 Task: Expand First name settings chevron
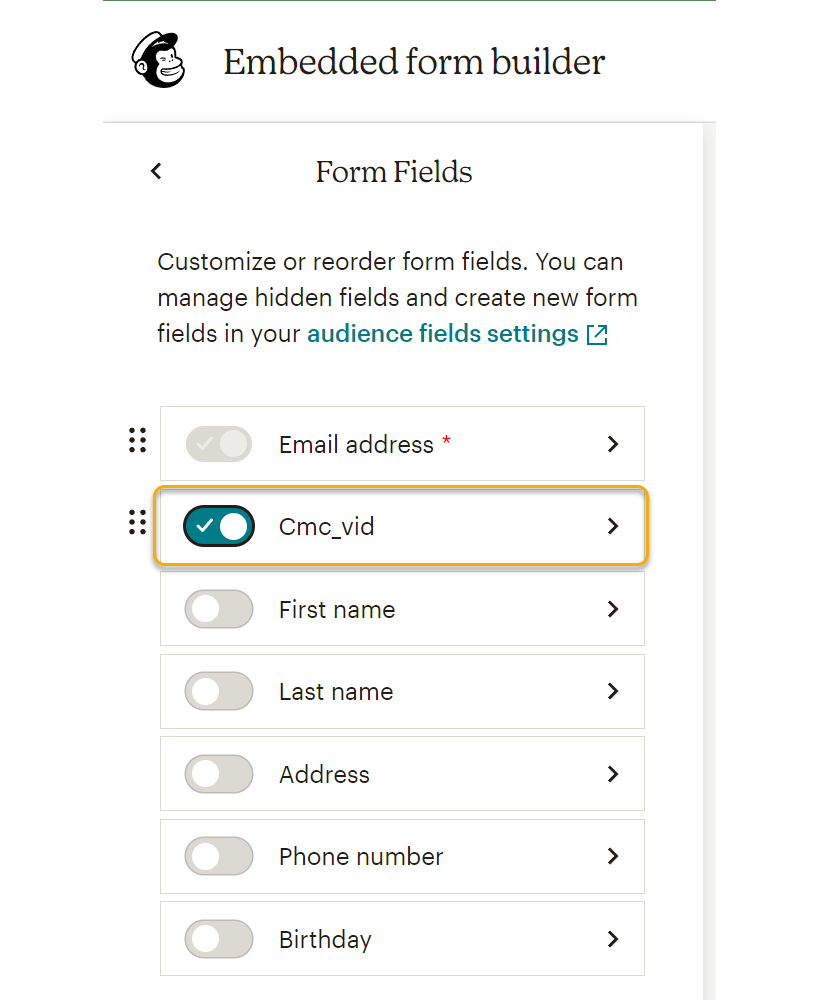click(x=613, y=609)
